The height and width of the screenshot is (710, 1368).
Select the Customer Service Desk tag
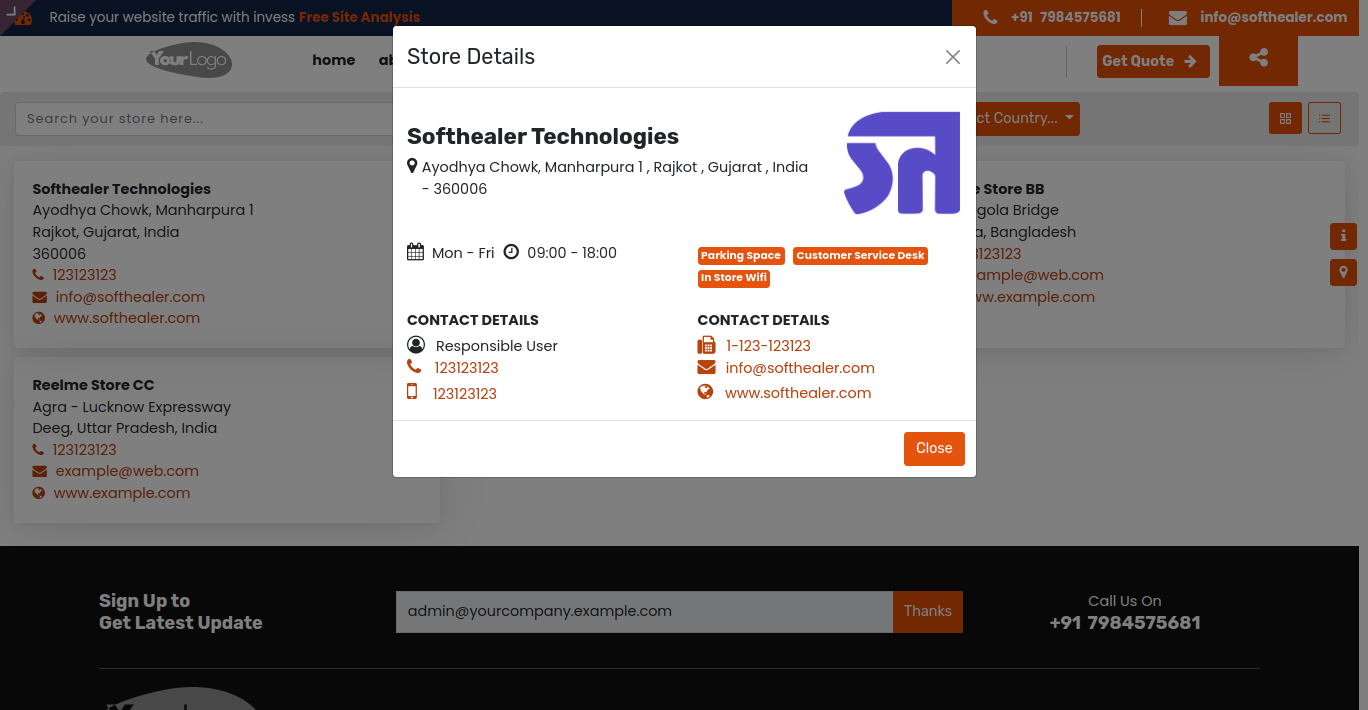[x=860, y=256]
